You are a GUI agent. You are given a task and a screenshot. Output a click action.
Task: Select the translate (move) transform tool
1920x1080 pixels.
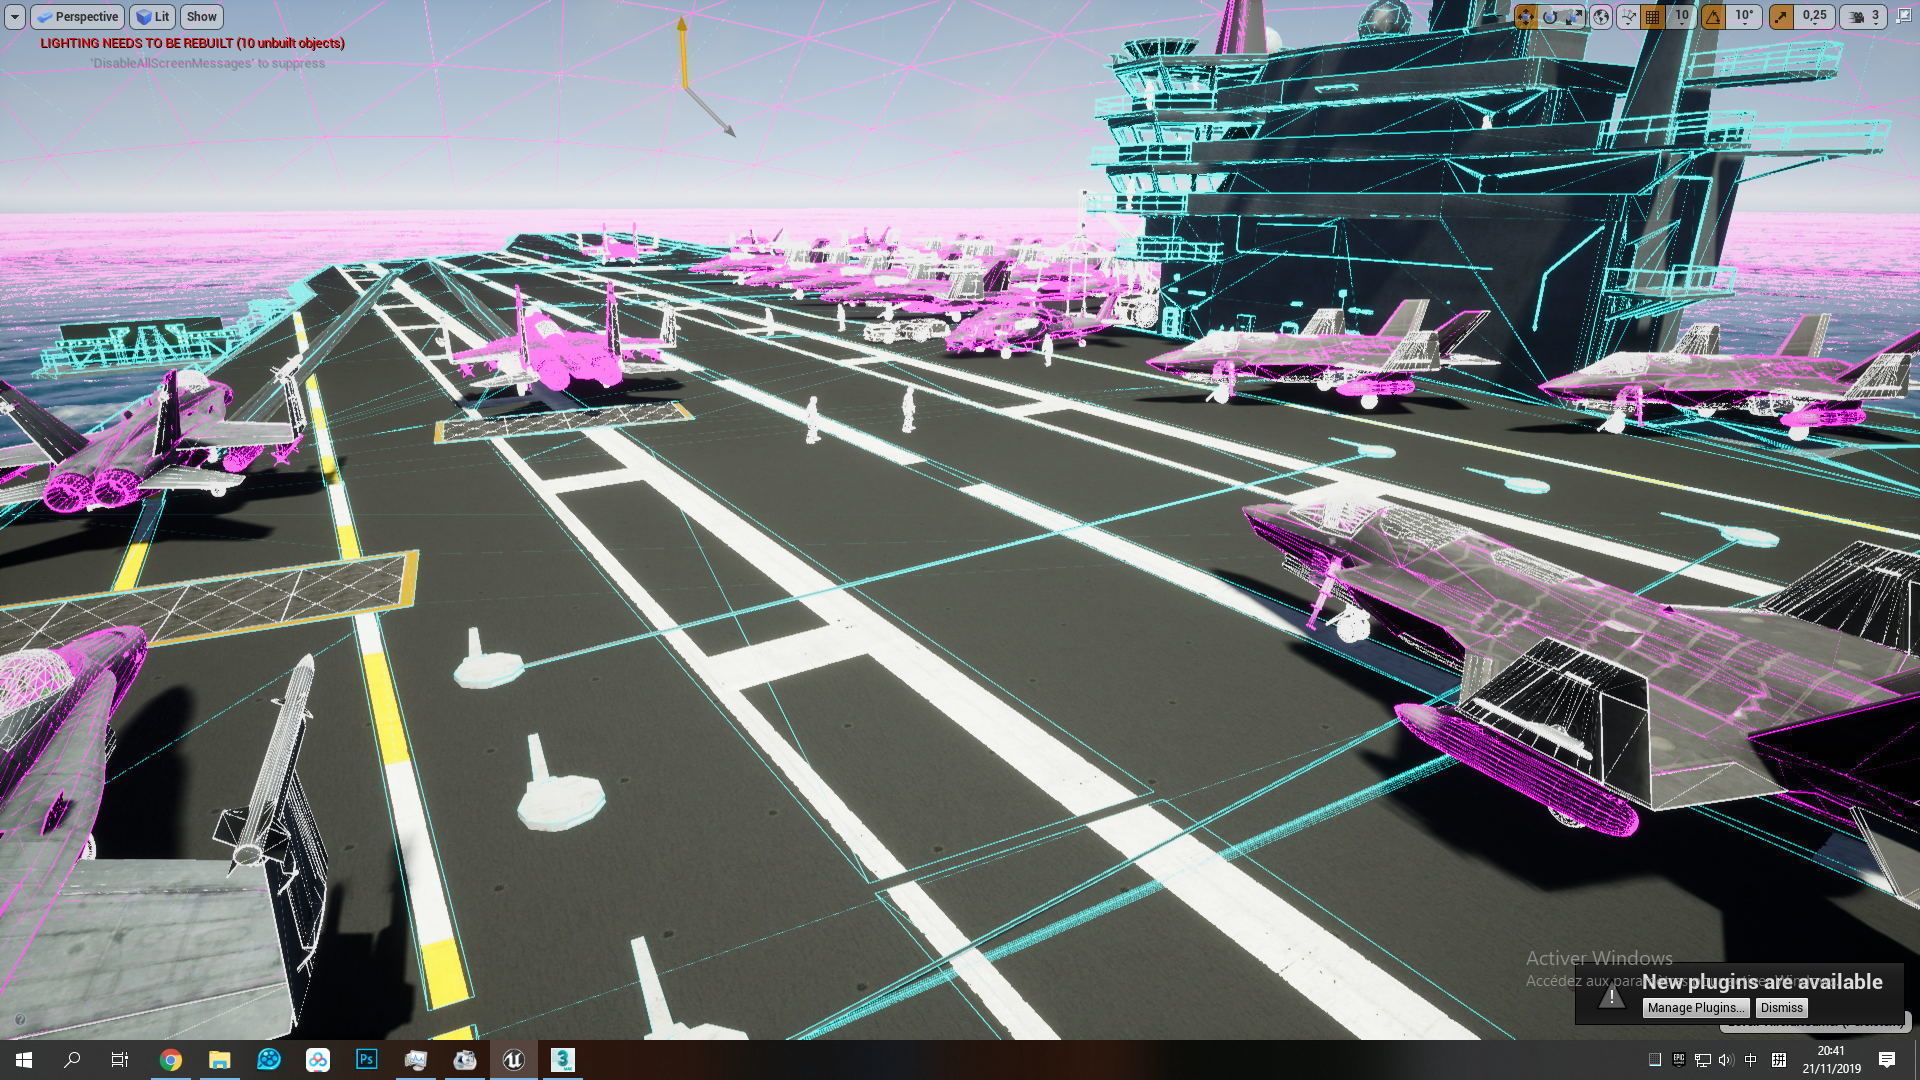(x=1526, y=17)
